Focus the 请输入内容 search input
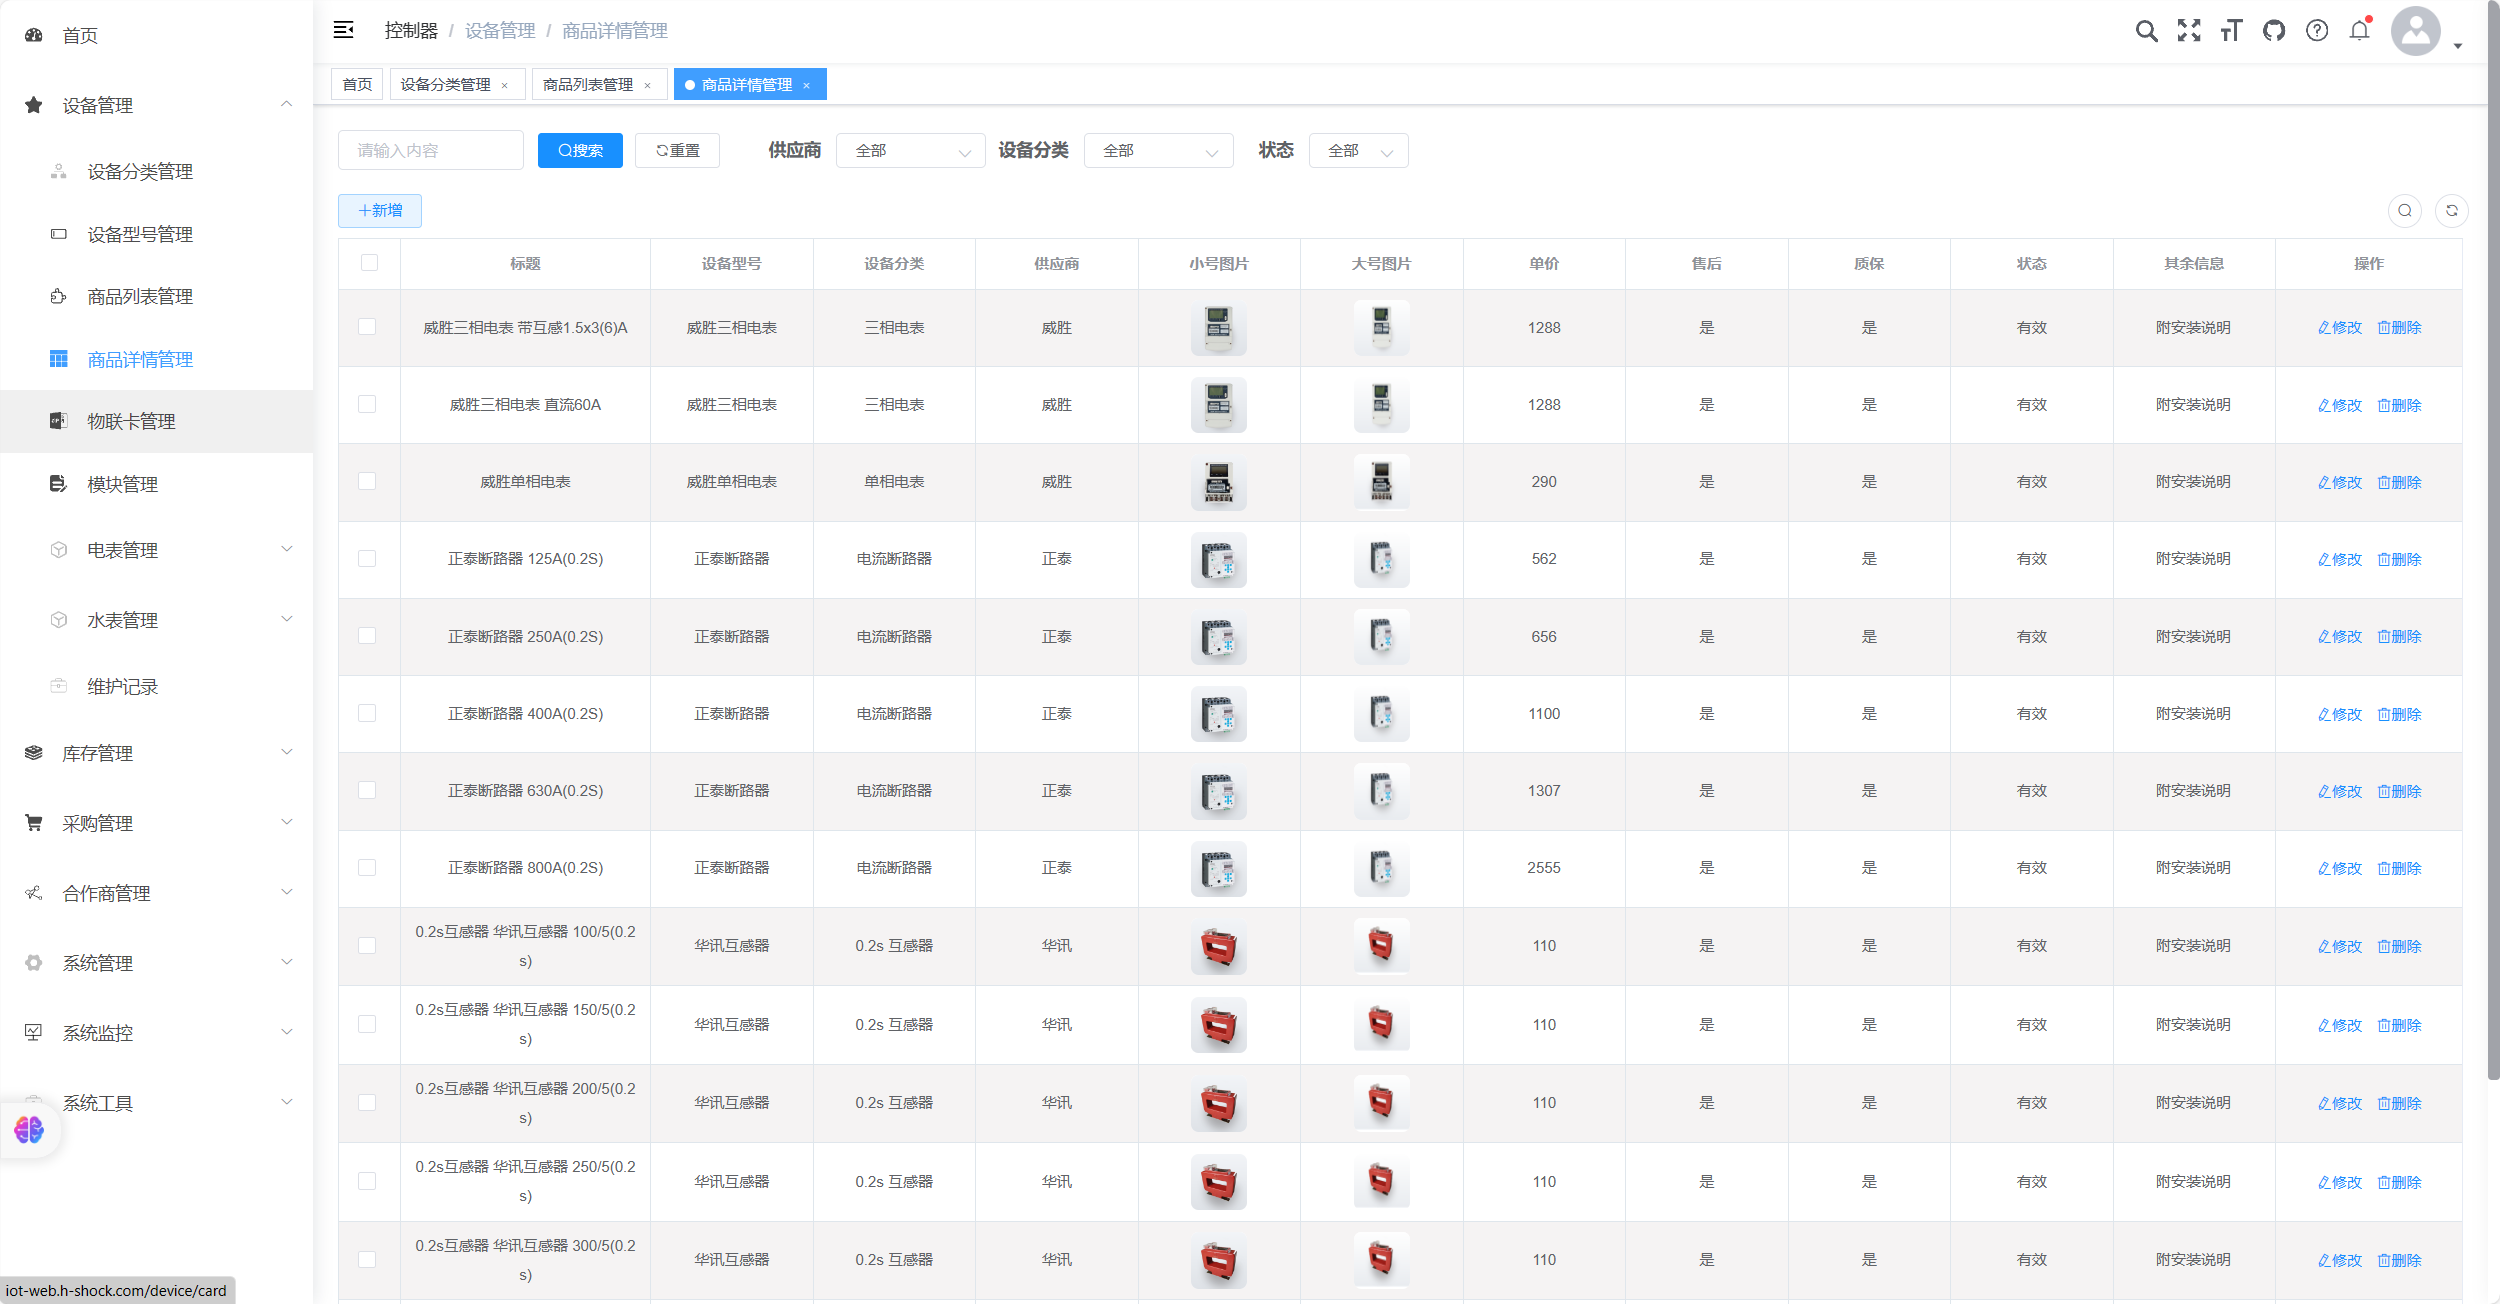The width and height of the screenshot is (2500, 1304). [x=431, y=151]
